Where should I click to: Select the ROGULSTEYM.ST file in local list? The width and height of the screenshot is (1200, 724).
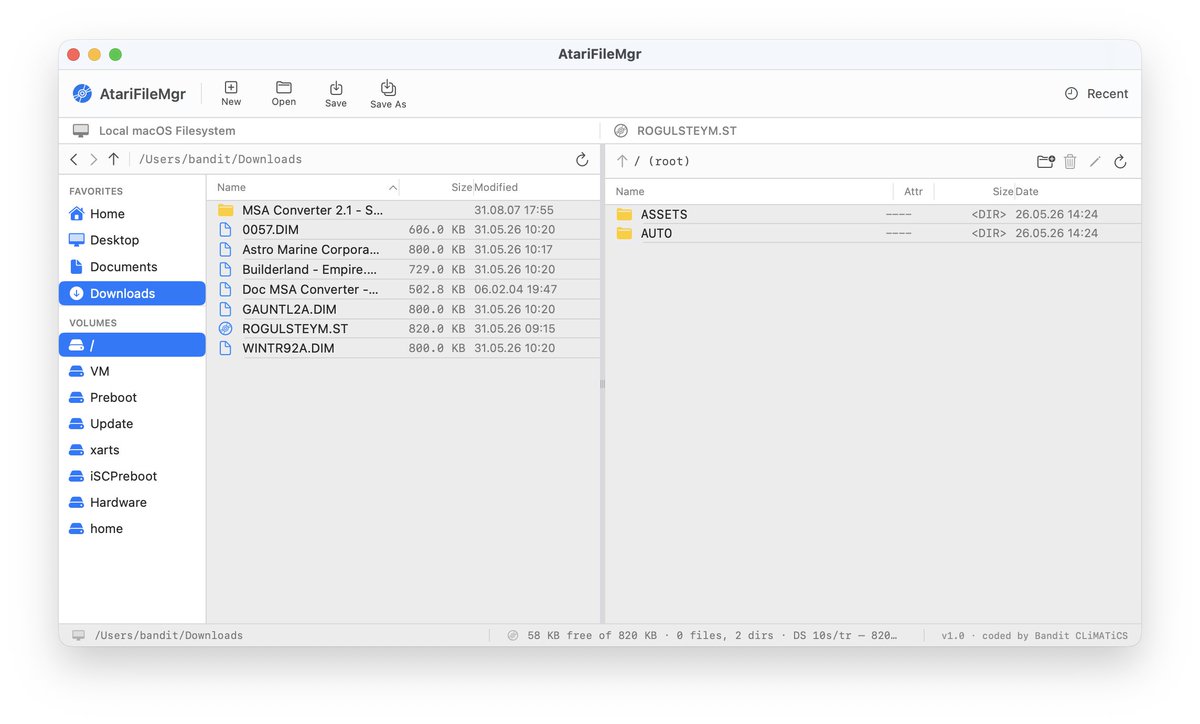coord(404,328)
